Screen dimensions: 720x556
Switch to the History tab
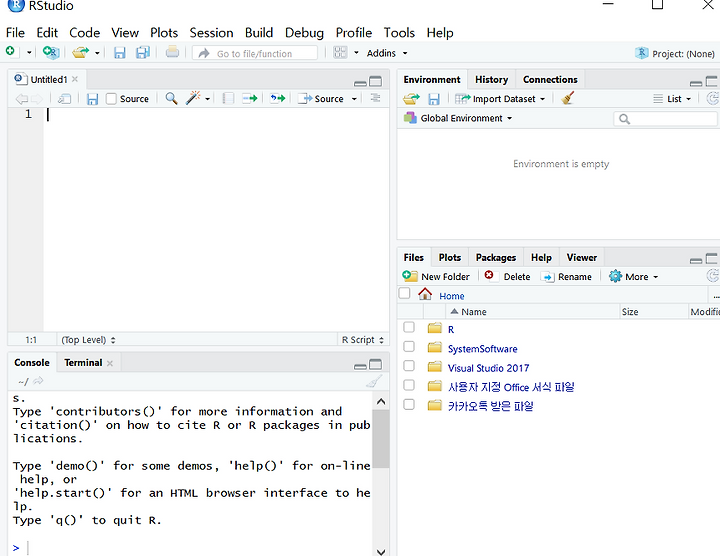(491, 79)
